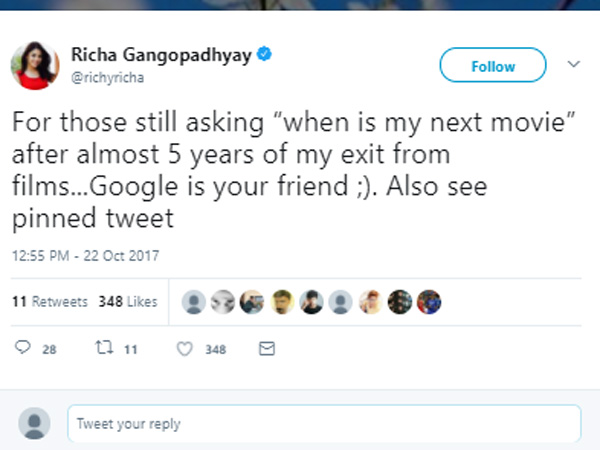View the 348 Likes list
Viewport: 600px width, 450px height.
pos(127,301)
